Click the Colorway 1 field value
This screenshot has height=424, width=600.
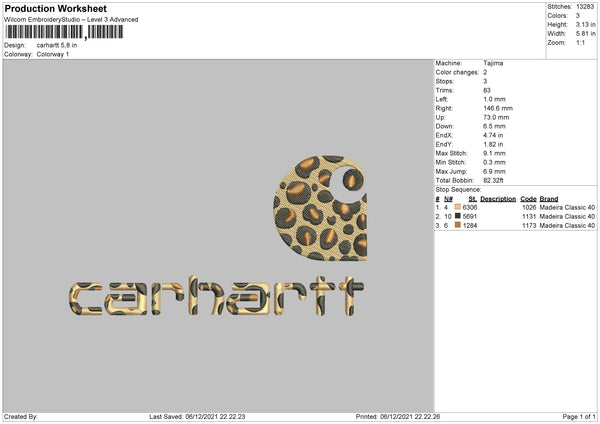(55, 54)
